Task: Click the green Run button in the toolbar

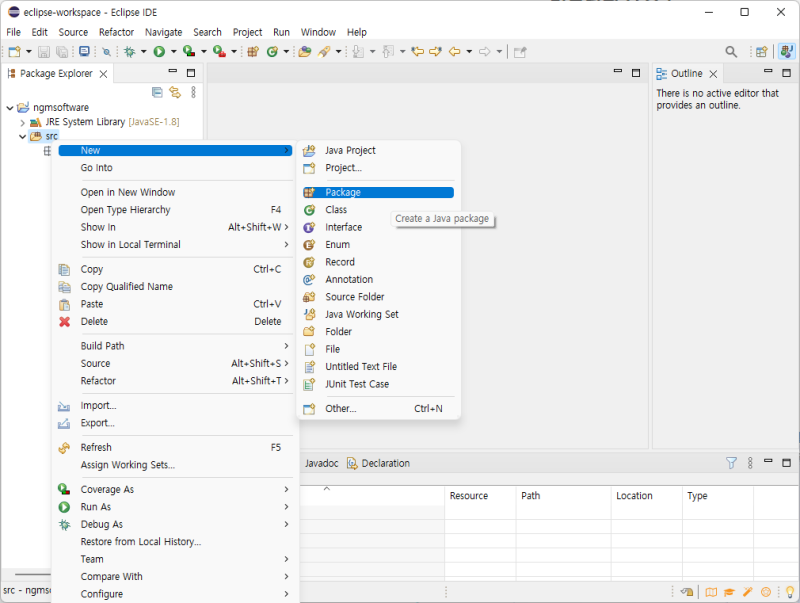Action: [159, 52]
